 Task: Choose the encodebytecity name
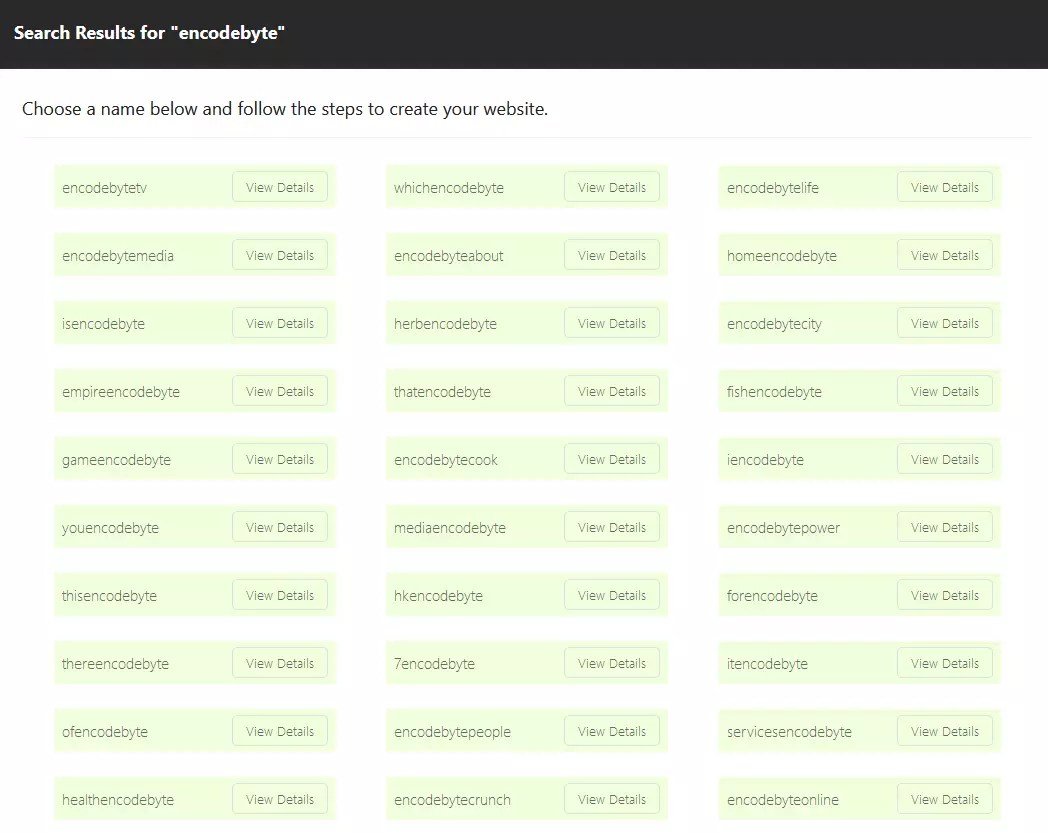[774, 324]
